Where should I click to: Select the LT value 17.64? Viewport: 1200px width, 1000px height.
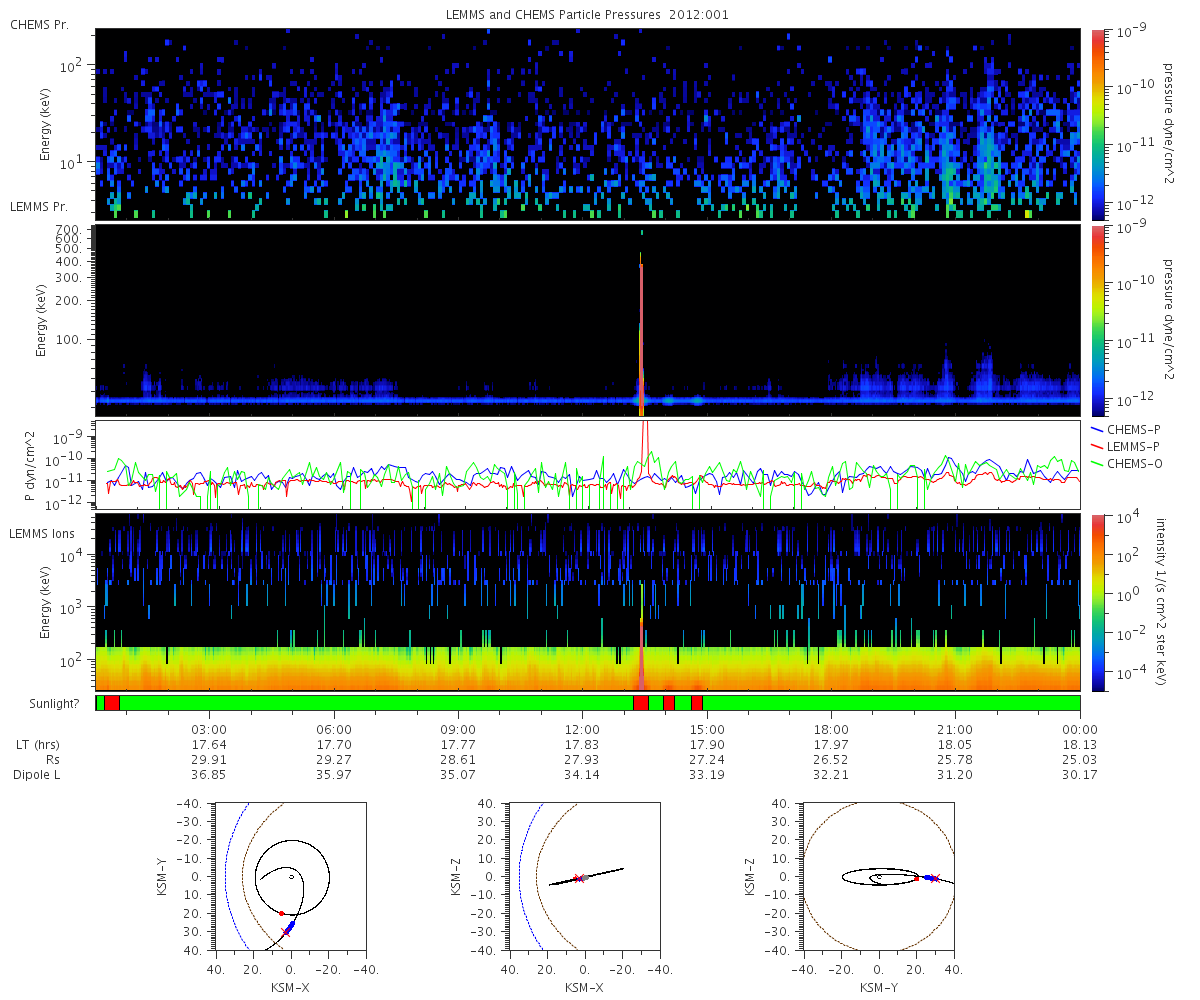tap(209, 744)
